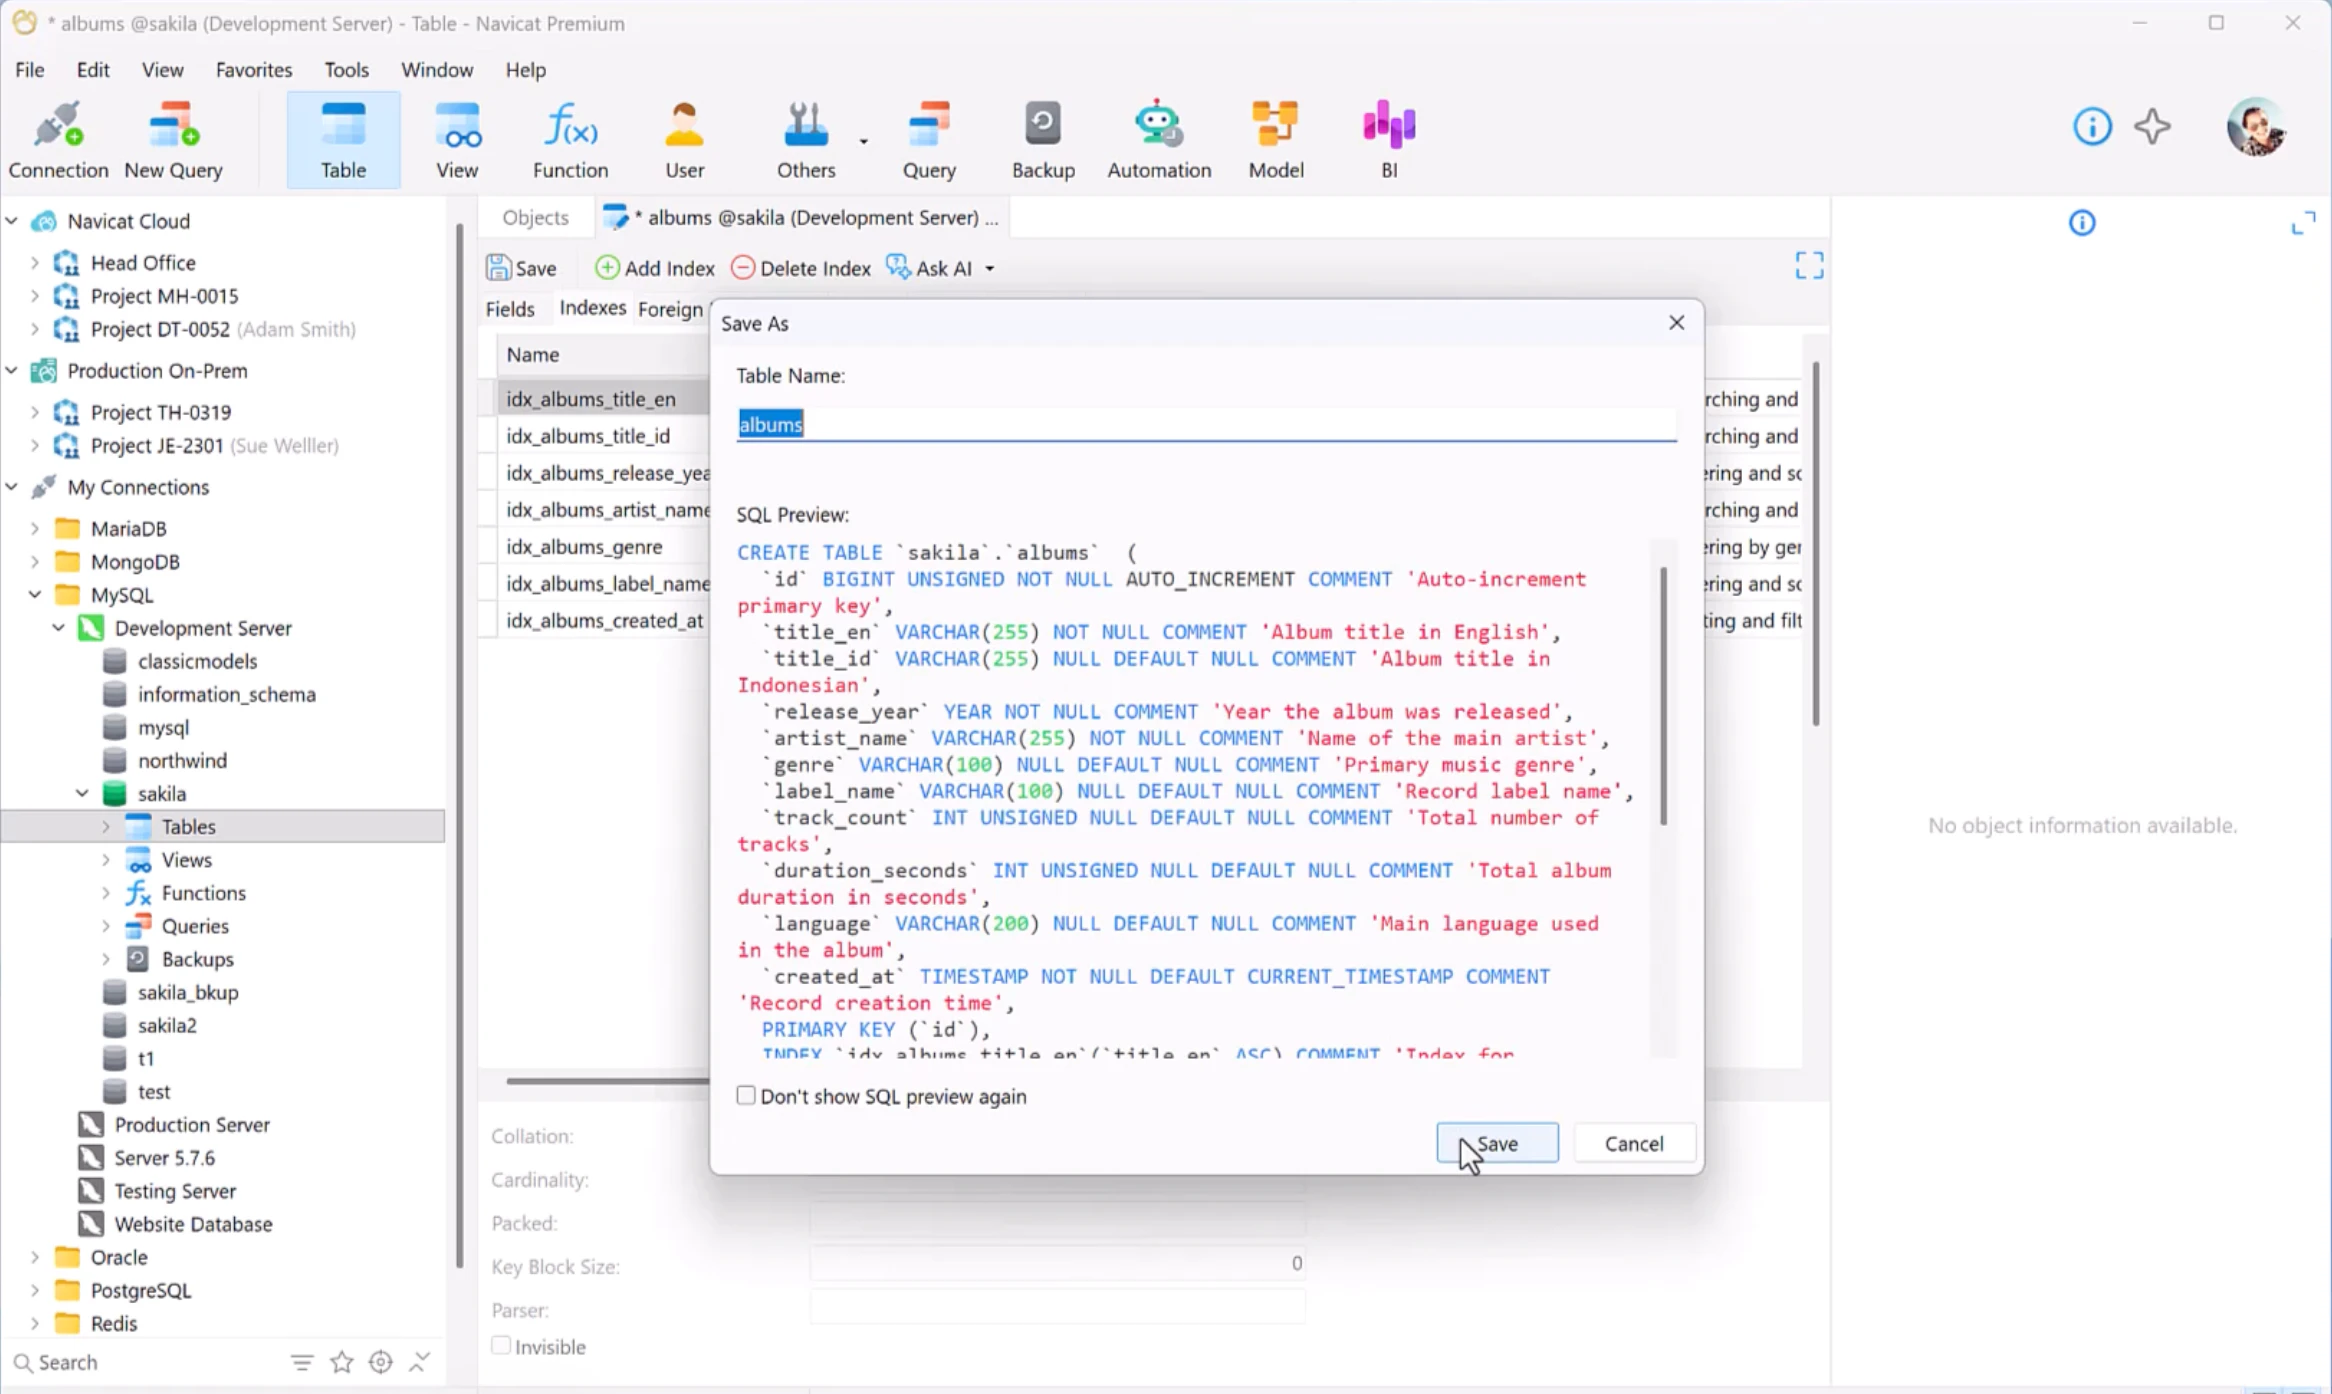Click the Add Index button
This screenshot has width=2332, height=1394.
pos(655,268)
